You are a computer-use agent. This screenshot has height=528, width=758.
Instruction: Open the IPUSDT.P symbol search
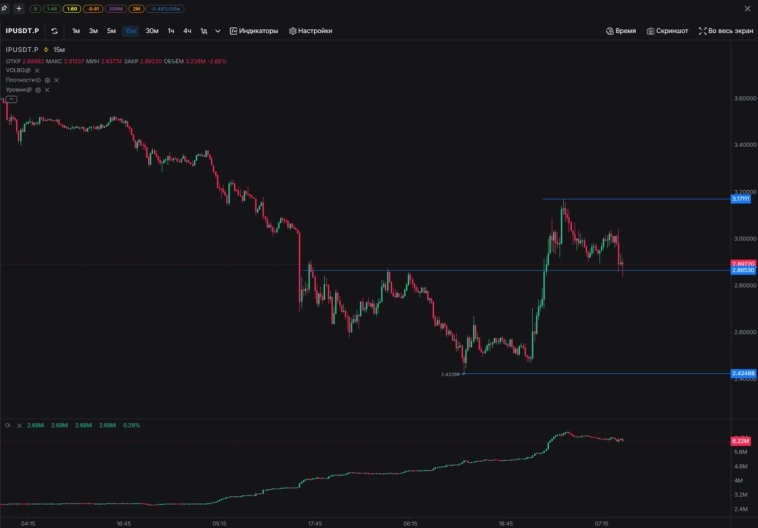point(22,31)
